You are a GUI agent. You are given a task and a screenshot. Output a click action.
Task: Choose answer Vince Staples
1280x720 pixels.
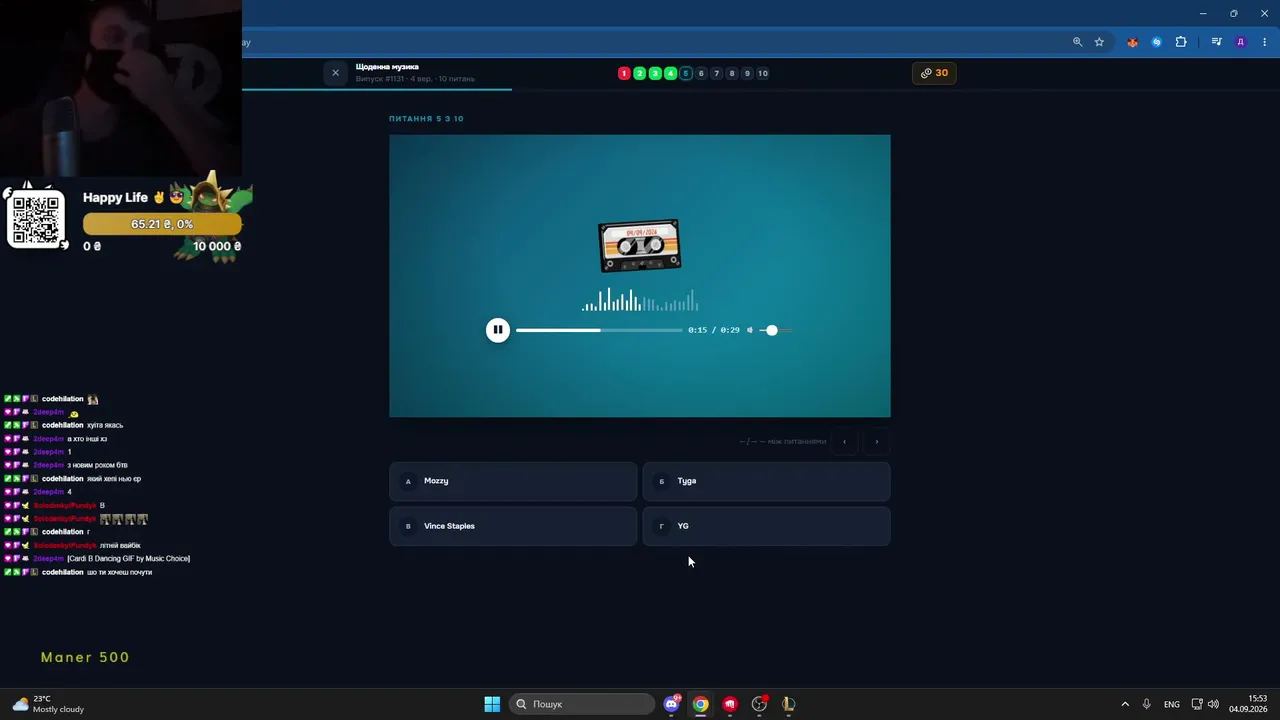click(513, 526)
